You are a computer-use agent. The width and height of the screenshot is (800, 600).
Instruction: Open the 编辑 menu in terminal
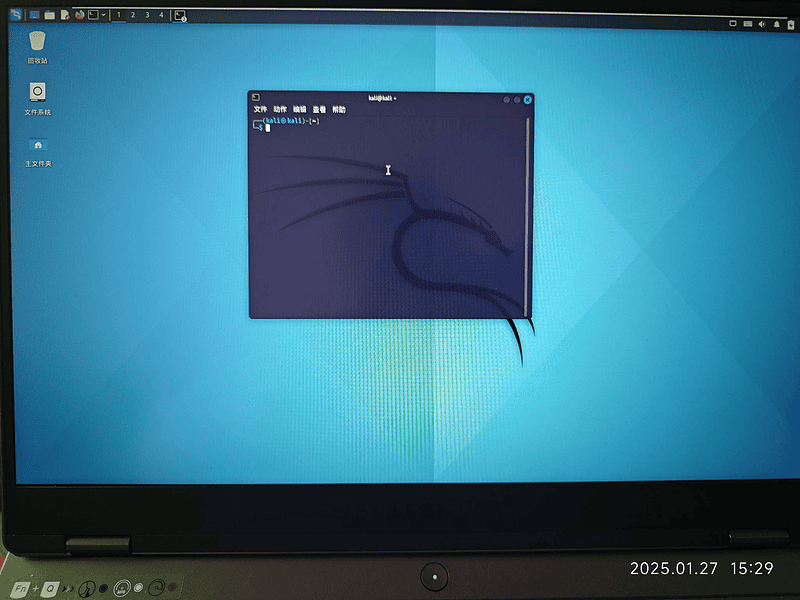tap(299, 109)
